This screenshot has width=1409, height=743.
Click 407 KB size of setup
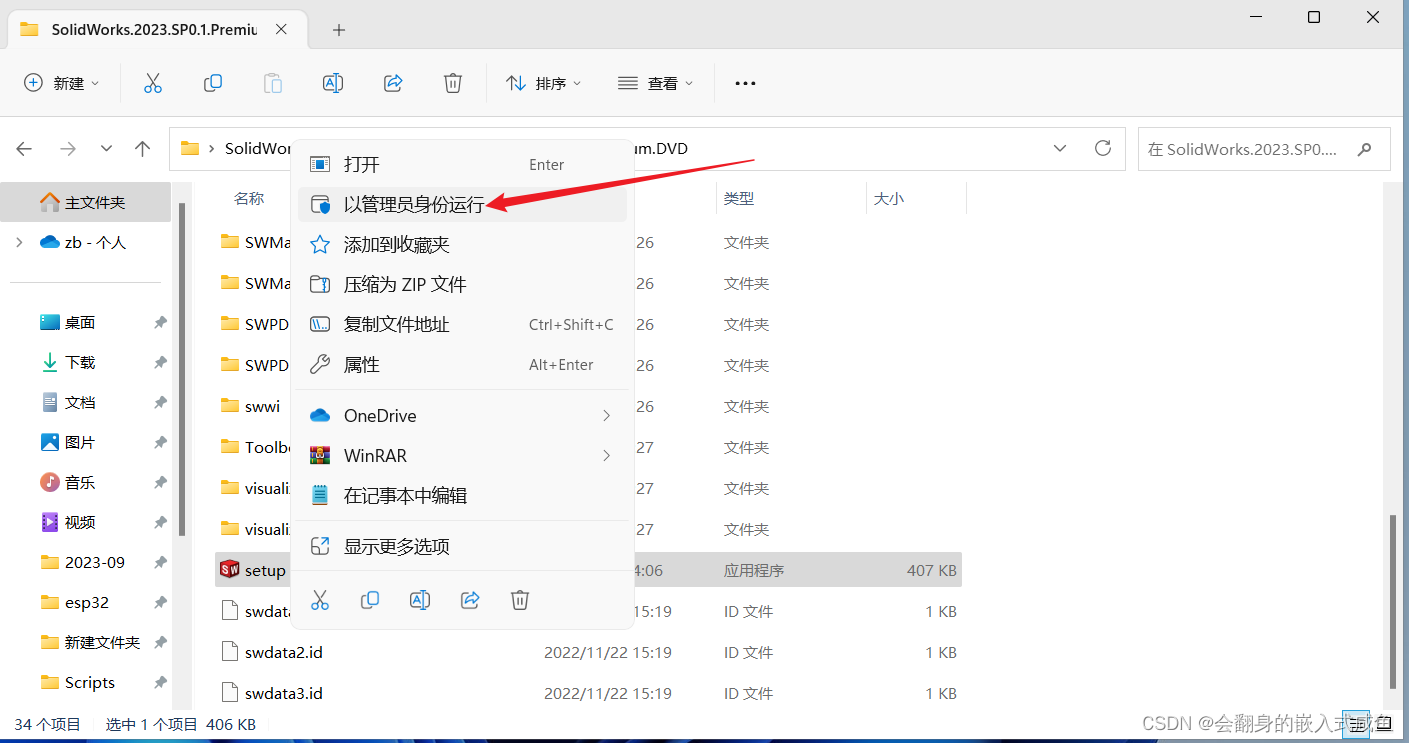coord(932,571)
